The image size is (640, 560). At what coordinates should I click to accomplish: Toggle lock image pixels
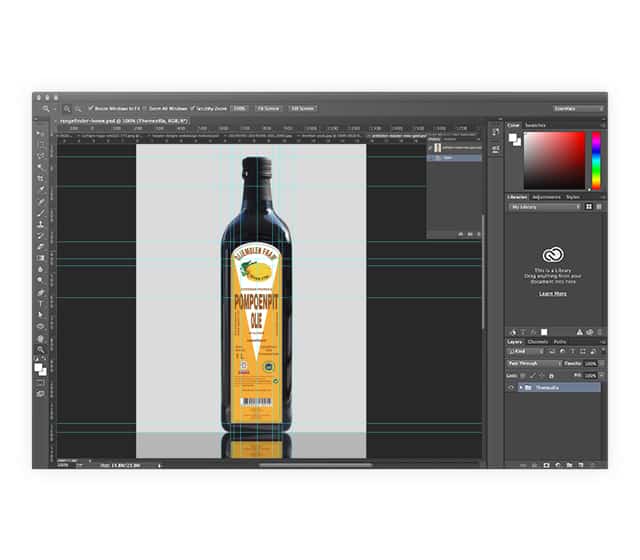[x=533, y=376]
